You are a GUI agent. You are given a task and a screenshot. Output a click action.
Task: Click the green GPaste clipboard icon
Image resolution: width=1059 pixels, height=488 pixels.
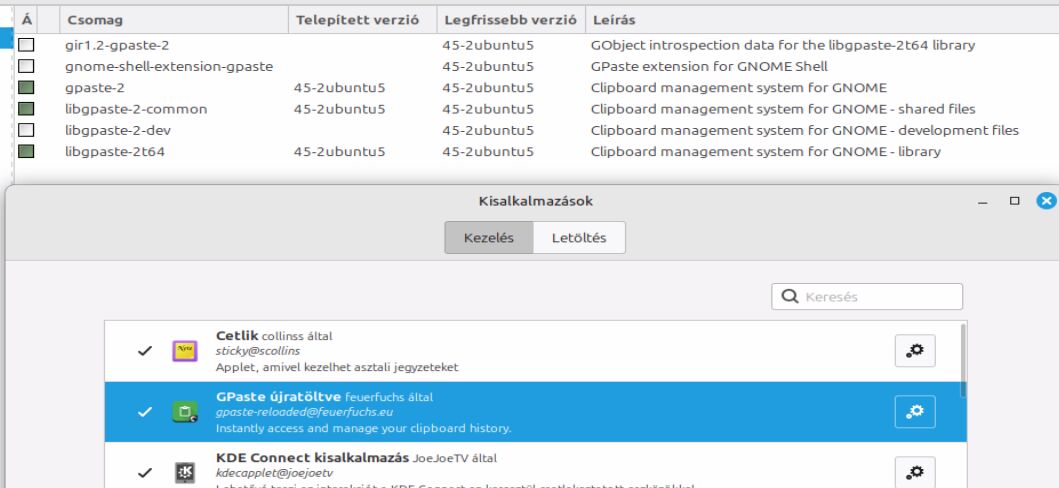184,411
